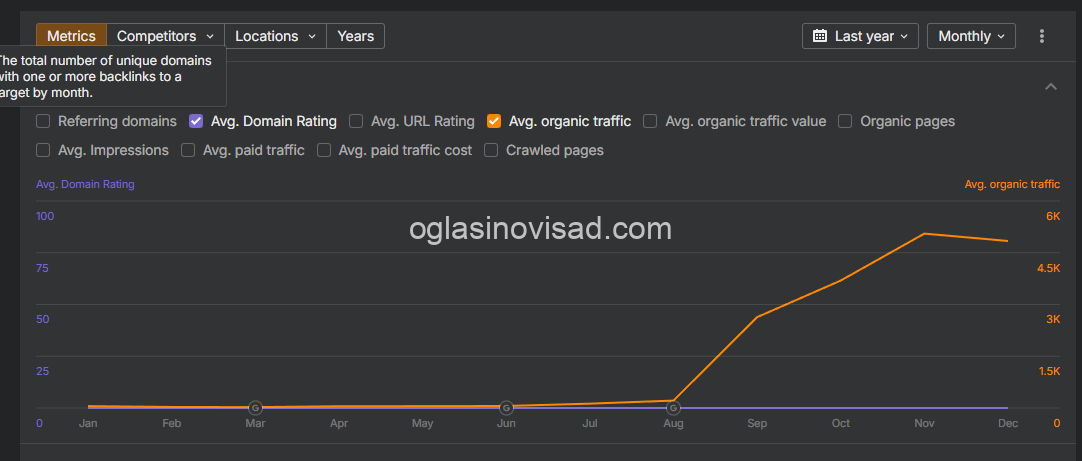This screenshot has height=461, width=1082.
Task: Click the calendar icon on Last year
Action: coord(820,36)
